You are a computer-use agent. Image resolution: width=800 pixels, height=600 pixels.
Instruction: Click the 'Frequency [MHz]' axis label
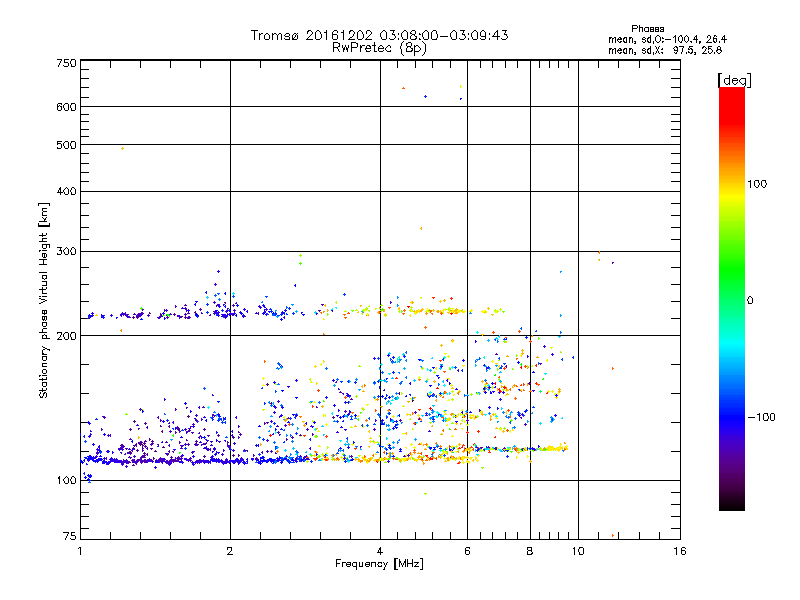point(379,564)
